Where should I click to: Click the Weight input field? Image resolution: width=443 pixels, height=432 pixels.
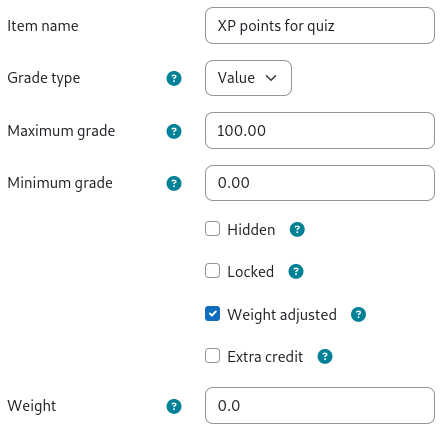click(320, 406)
